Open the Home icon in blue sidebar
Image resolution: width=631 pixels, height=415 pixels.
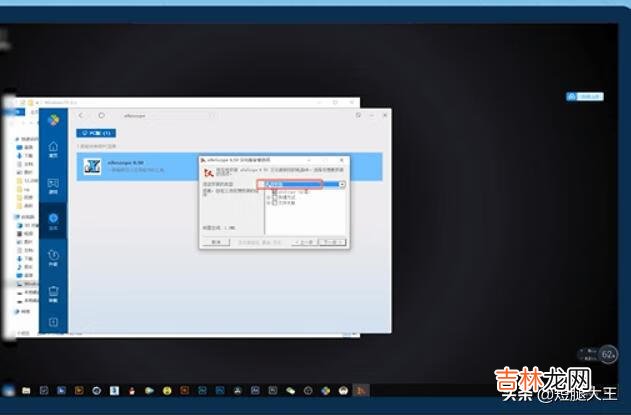pos(54,148)
